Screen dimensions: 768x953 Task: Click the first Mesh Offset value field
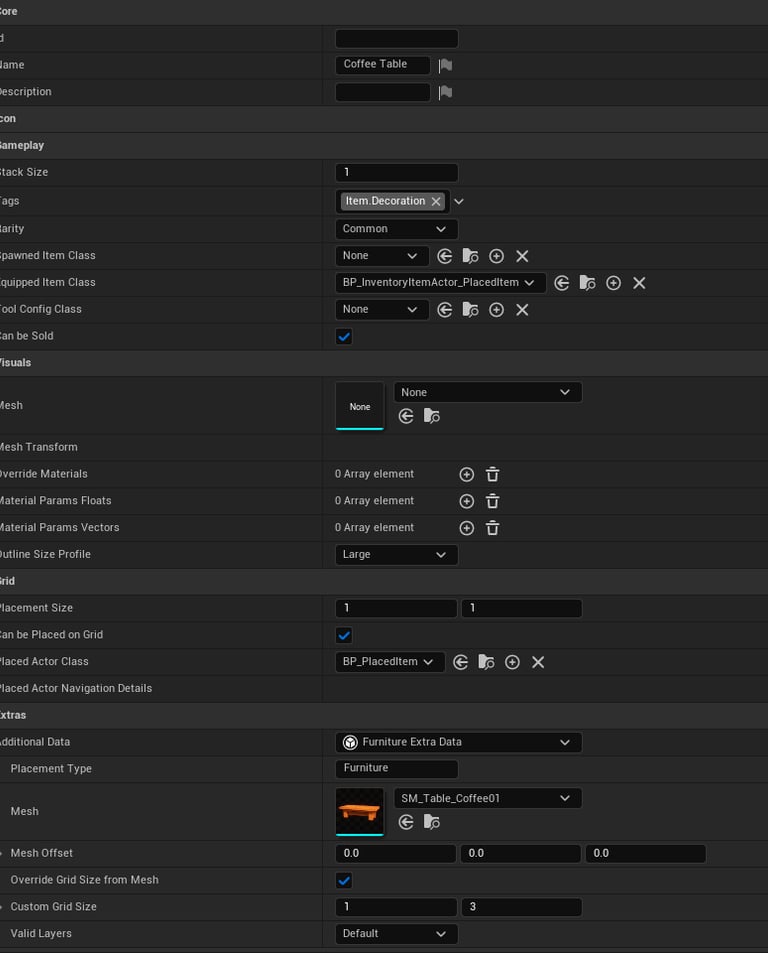pos(396,854)
